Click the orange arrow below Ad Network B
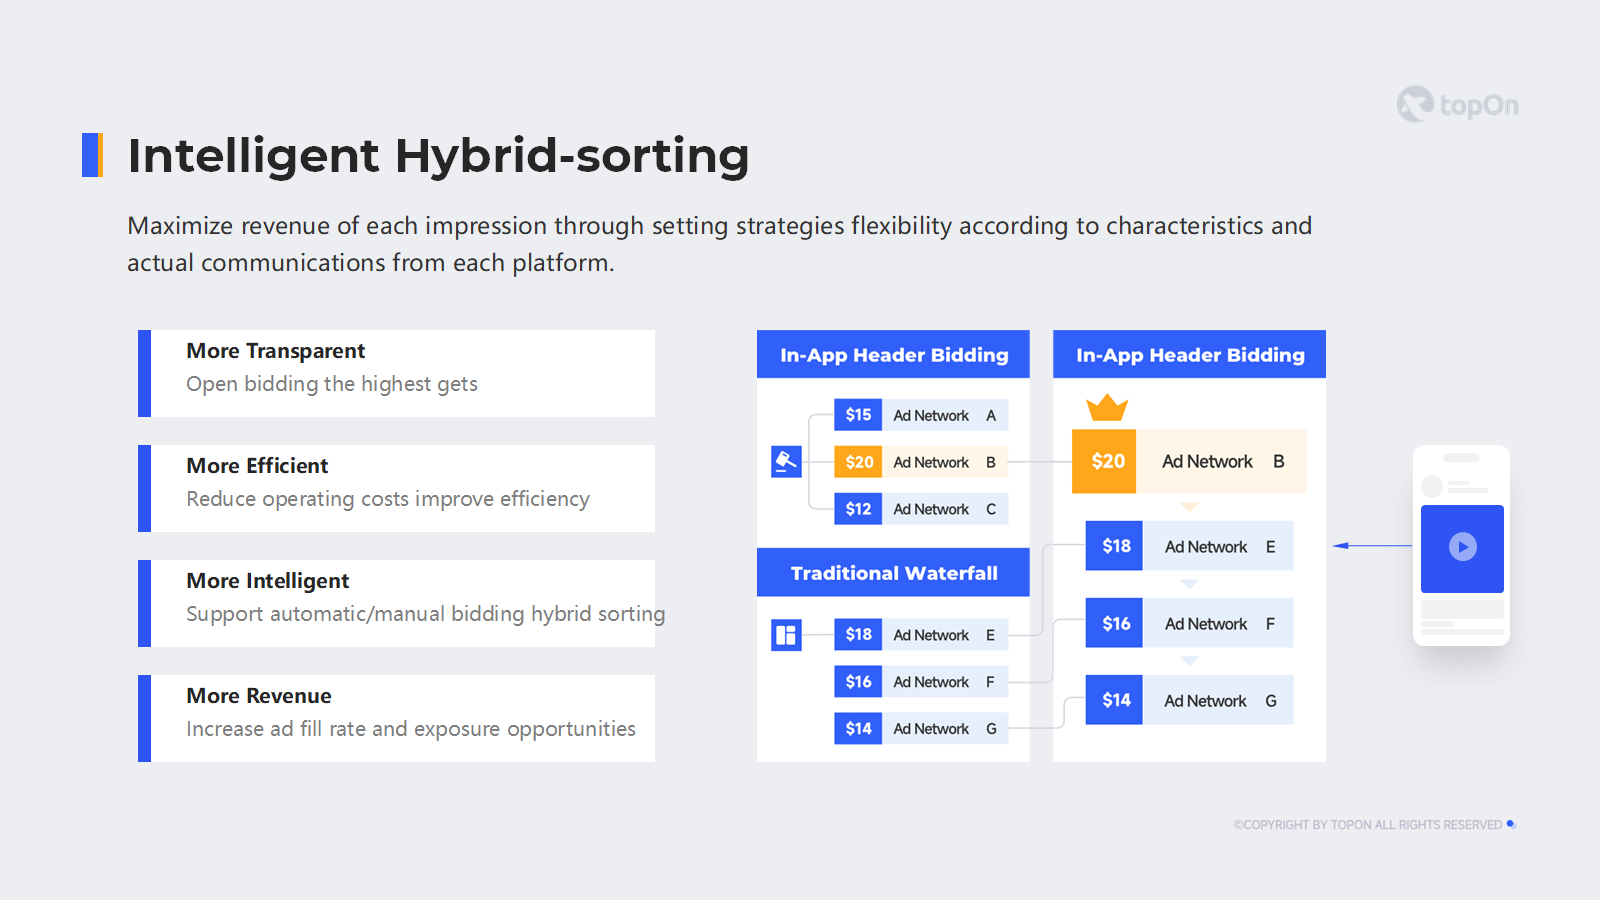Image resolution: width=1600 pixels, height=900 pixels. click(x=1189, y=507)
